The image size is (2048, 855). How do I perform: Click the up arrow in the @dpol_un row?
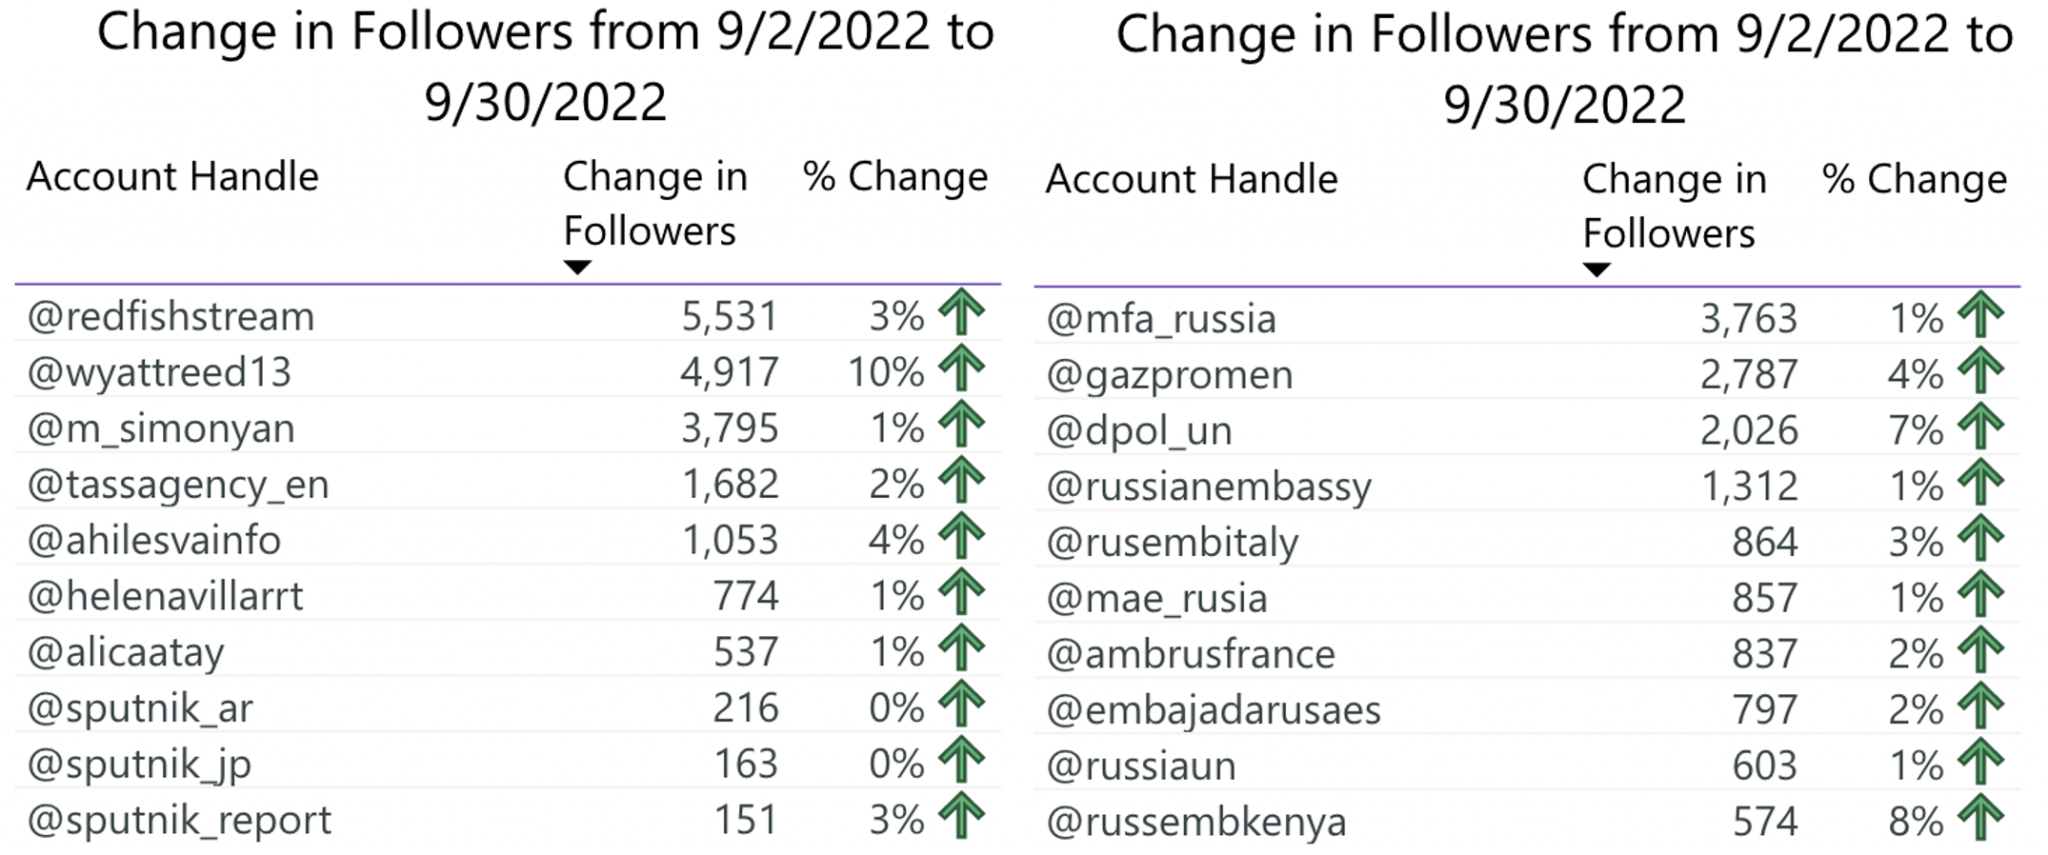click(1981, 427)
